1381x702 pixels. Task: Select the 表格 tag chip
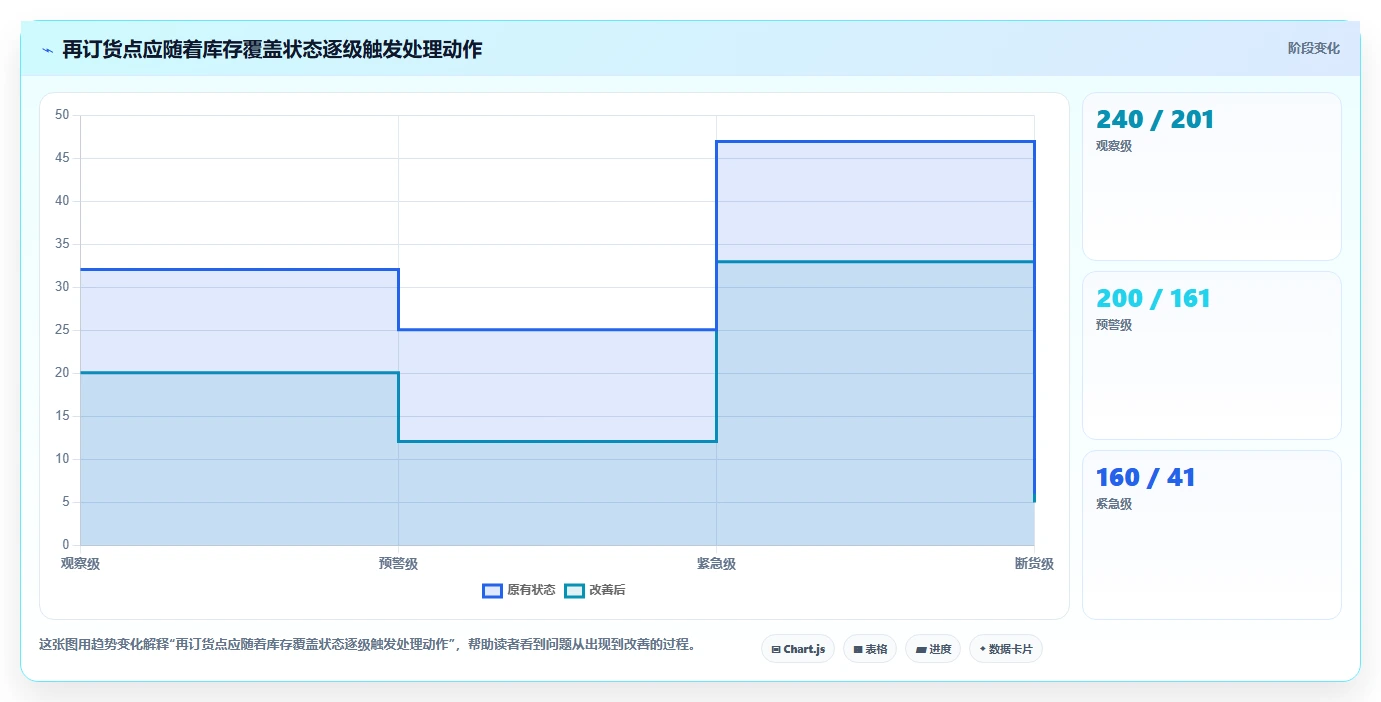click(870, 649)
